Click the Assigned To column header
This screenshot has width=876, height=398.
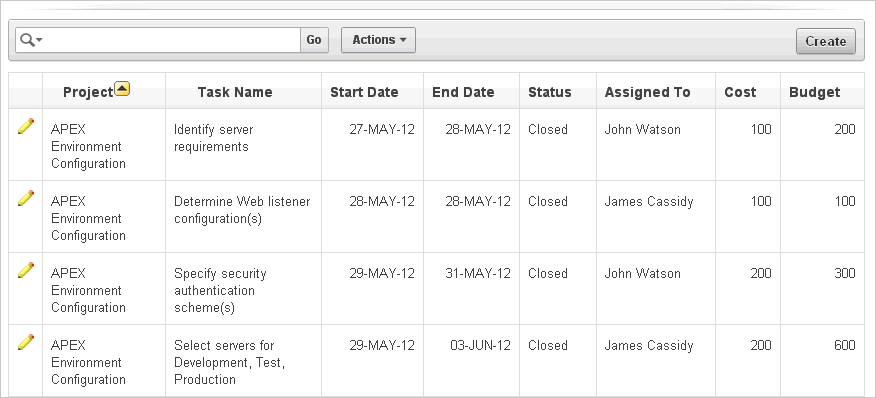(648, 92)
